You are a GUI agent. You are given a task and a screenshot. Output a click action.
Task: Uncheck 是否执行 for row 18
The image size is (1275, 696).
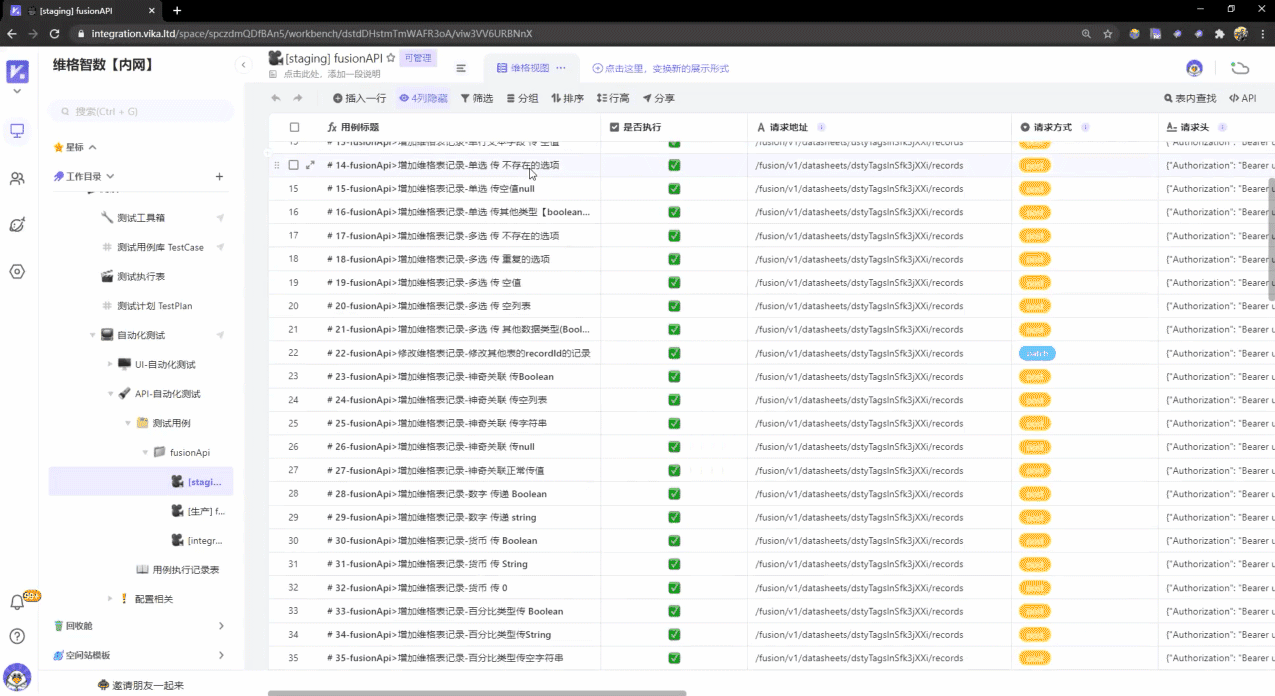(674, 259)
